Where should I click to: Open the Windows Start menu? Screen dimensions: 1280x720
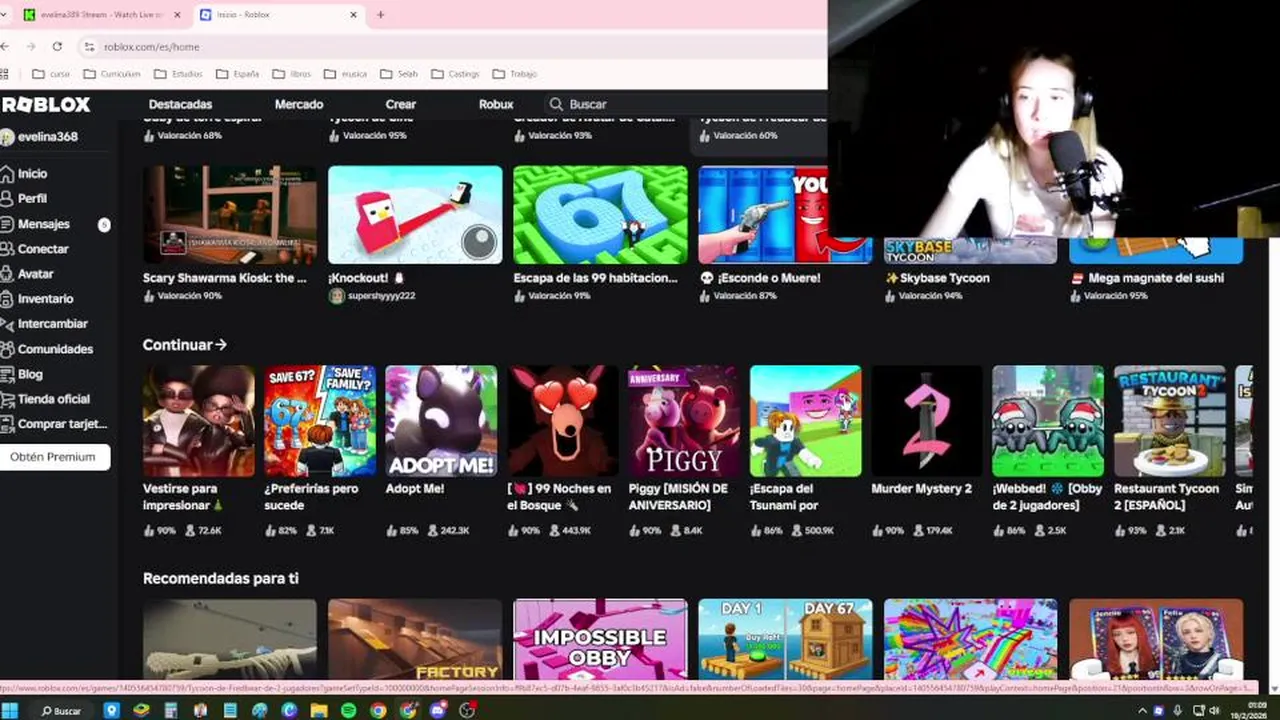[9, 710]
